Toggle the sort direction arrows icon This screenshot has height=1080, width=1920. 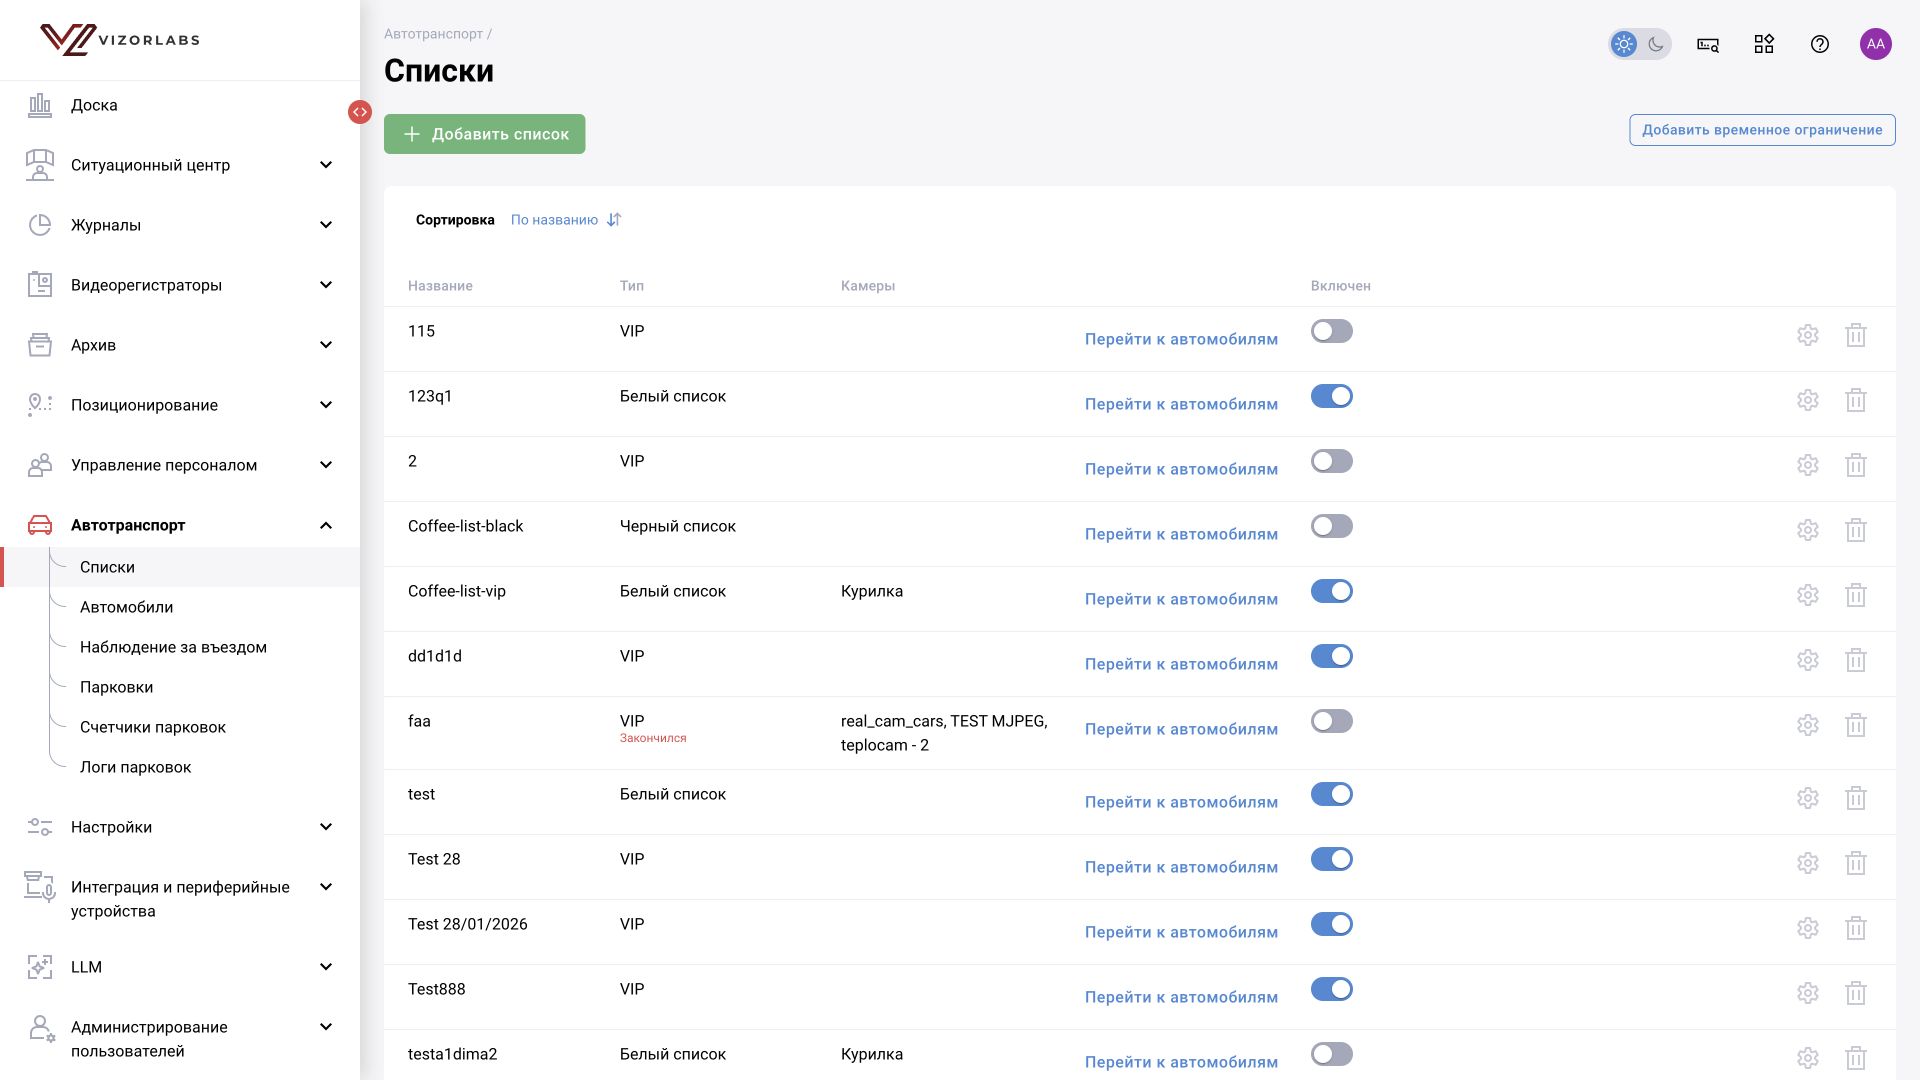pyautogui.click(x=614, y=220)
